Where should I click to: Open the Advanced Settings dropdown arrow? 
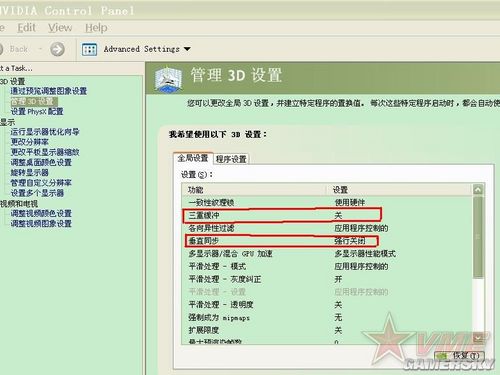click(187, 49)
